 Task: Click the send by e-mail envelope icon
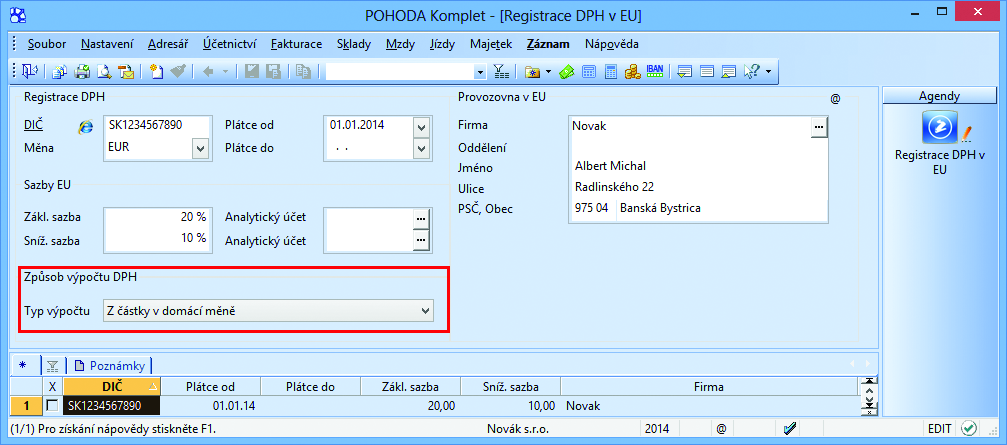pos(127,71)
